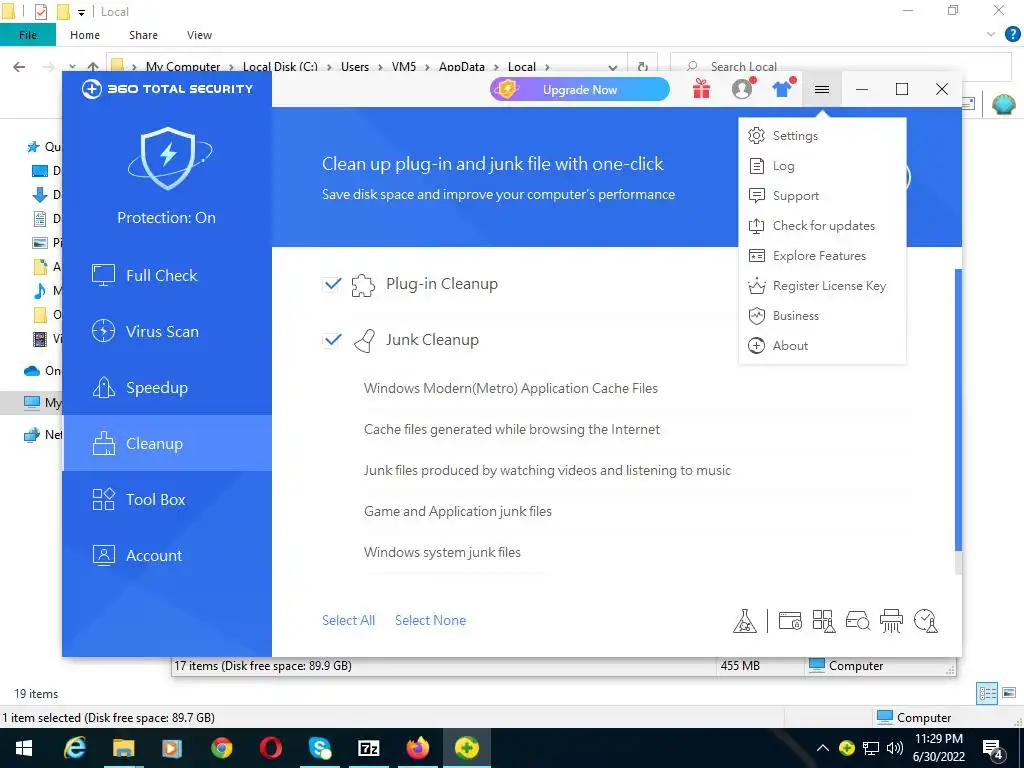Open the data shredder icon
The height and width of the screenshot is (768, 1024).
click(x=891, y=621)
